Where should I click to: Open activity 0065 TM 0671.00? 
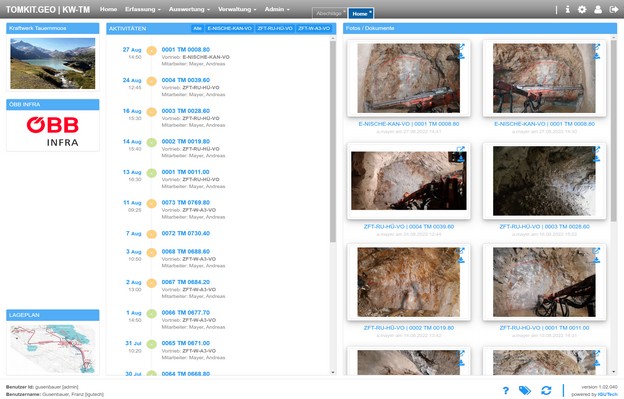185,343
